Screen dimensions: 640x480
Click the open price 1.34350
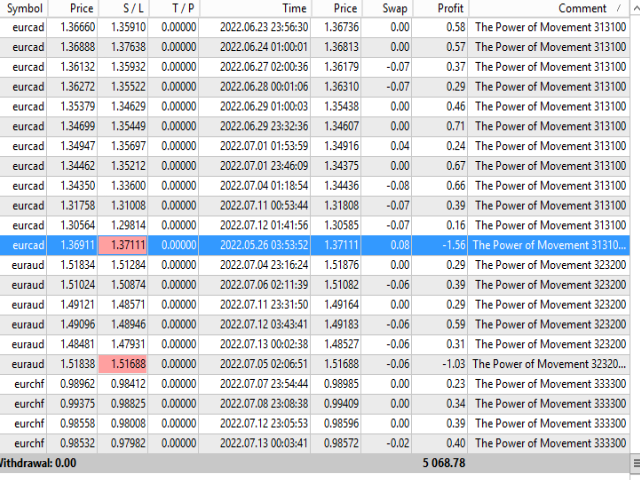(78, 185)
